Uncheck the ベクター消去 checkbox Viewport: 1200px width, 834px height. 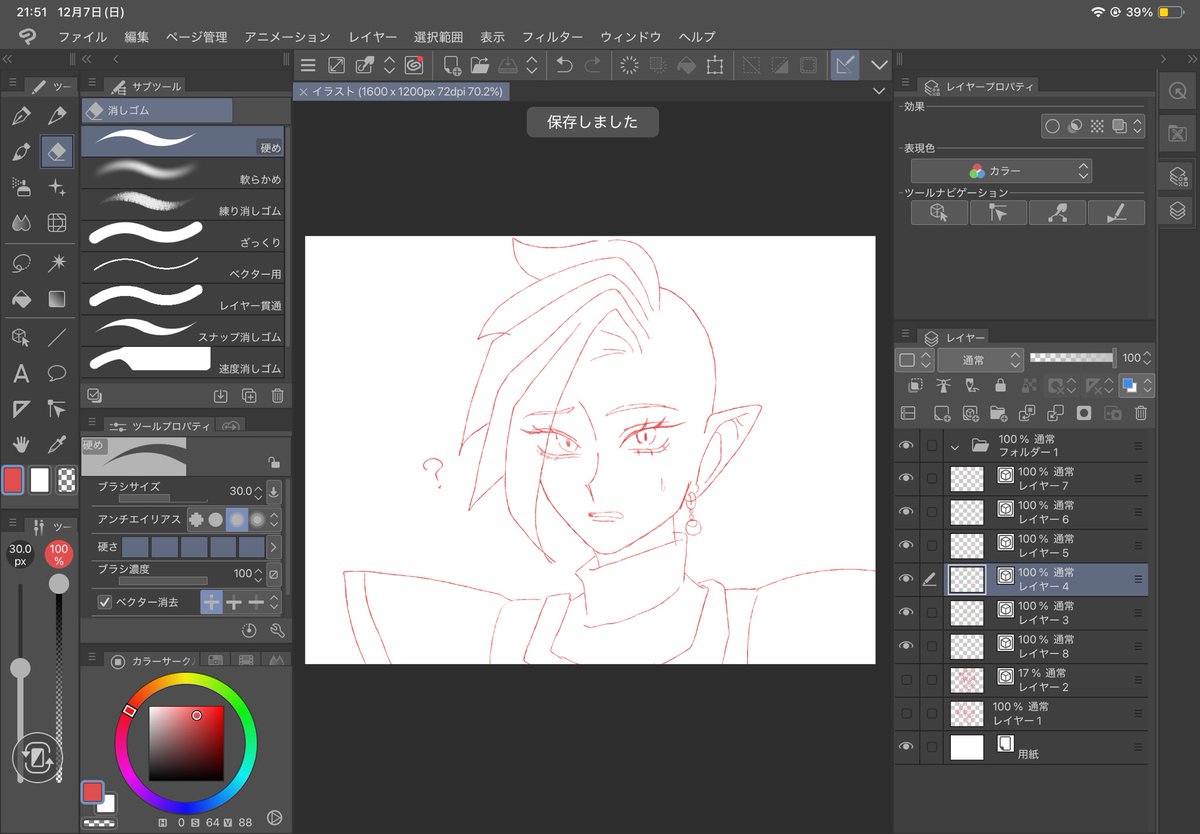point(105,602)
